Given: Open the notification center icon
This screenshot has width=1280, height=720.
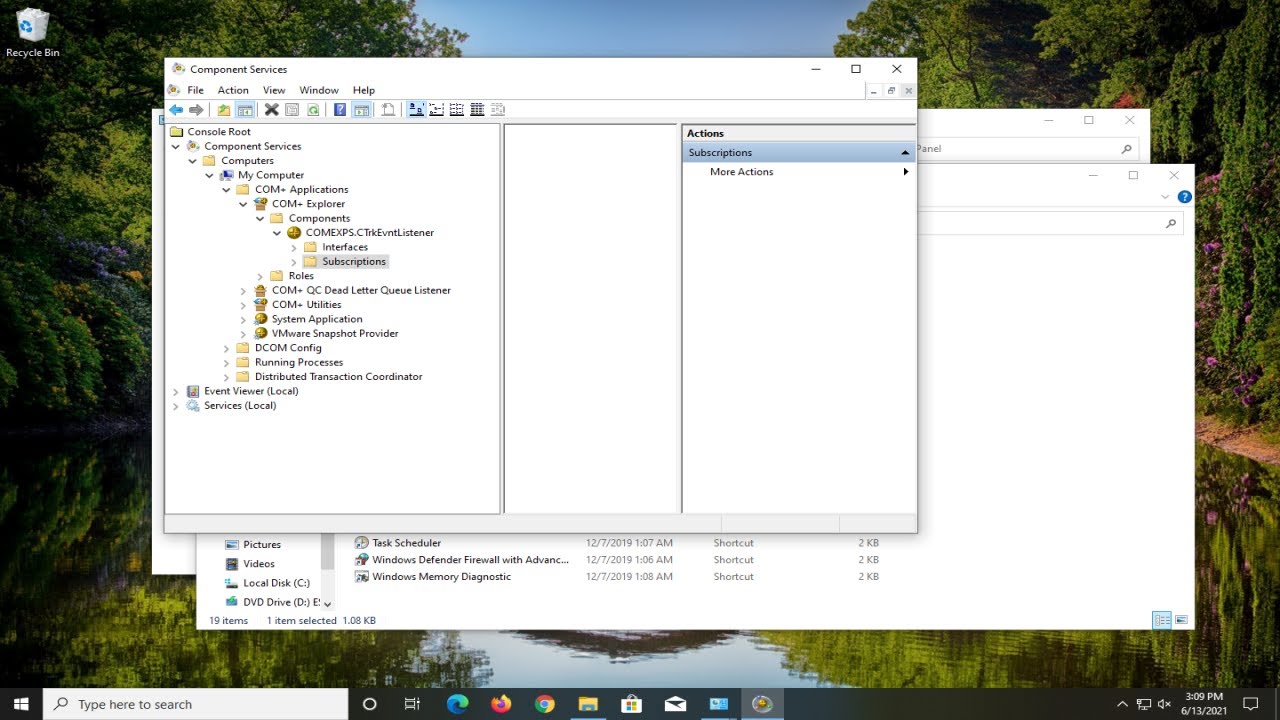Looking at the screenshot, I should [x=1250, y=704].
